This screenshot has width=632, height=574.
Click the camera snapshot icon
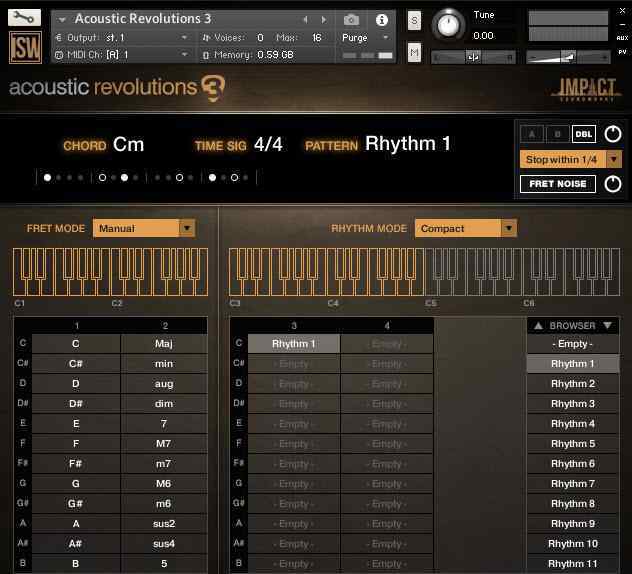tap(351, 20)
